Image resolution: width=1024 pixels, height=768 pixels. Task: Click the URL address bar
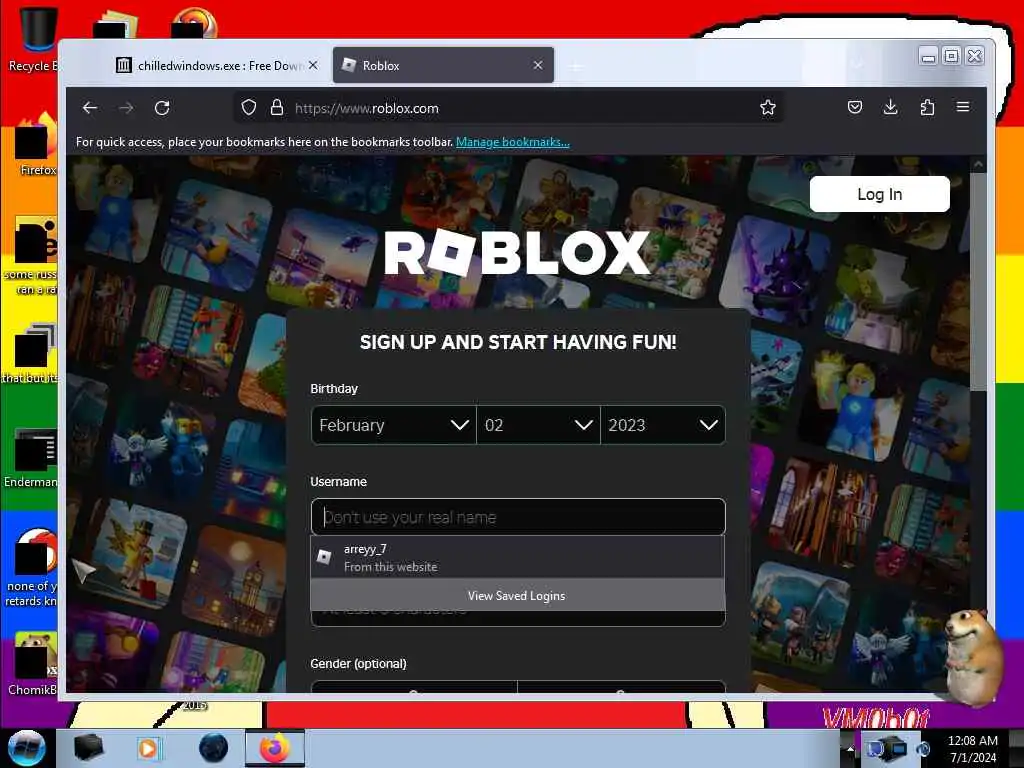(509, 108)
